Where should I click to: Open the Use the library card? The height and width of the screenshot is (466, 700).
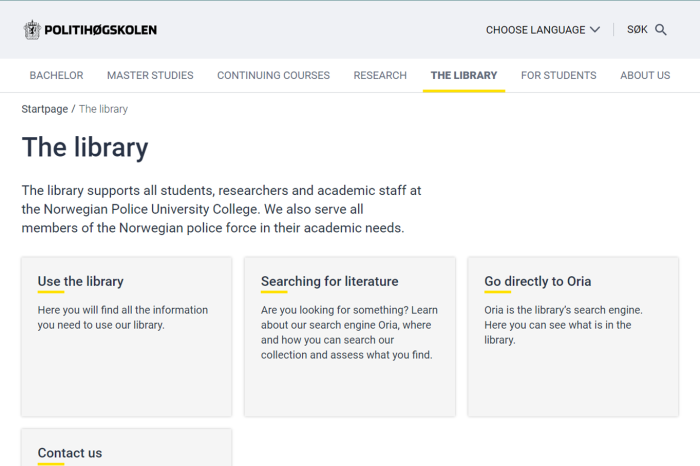pos(80,281)
